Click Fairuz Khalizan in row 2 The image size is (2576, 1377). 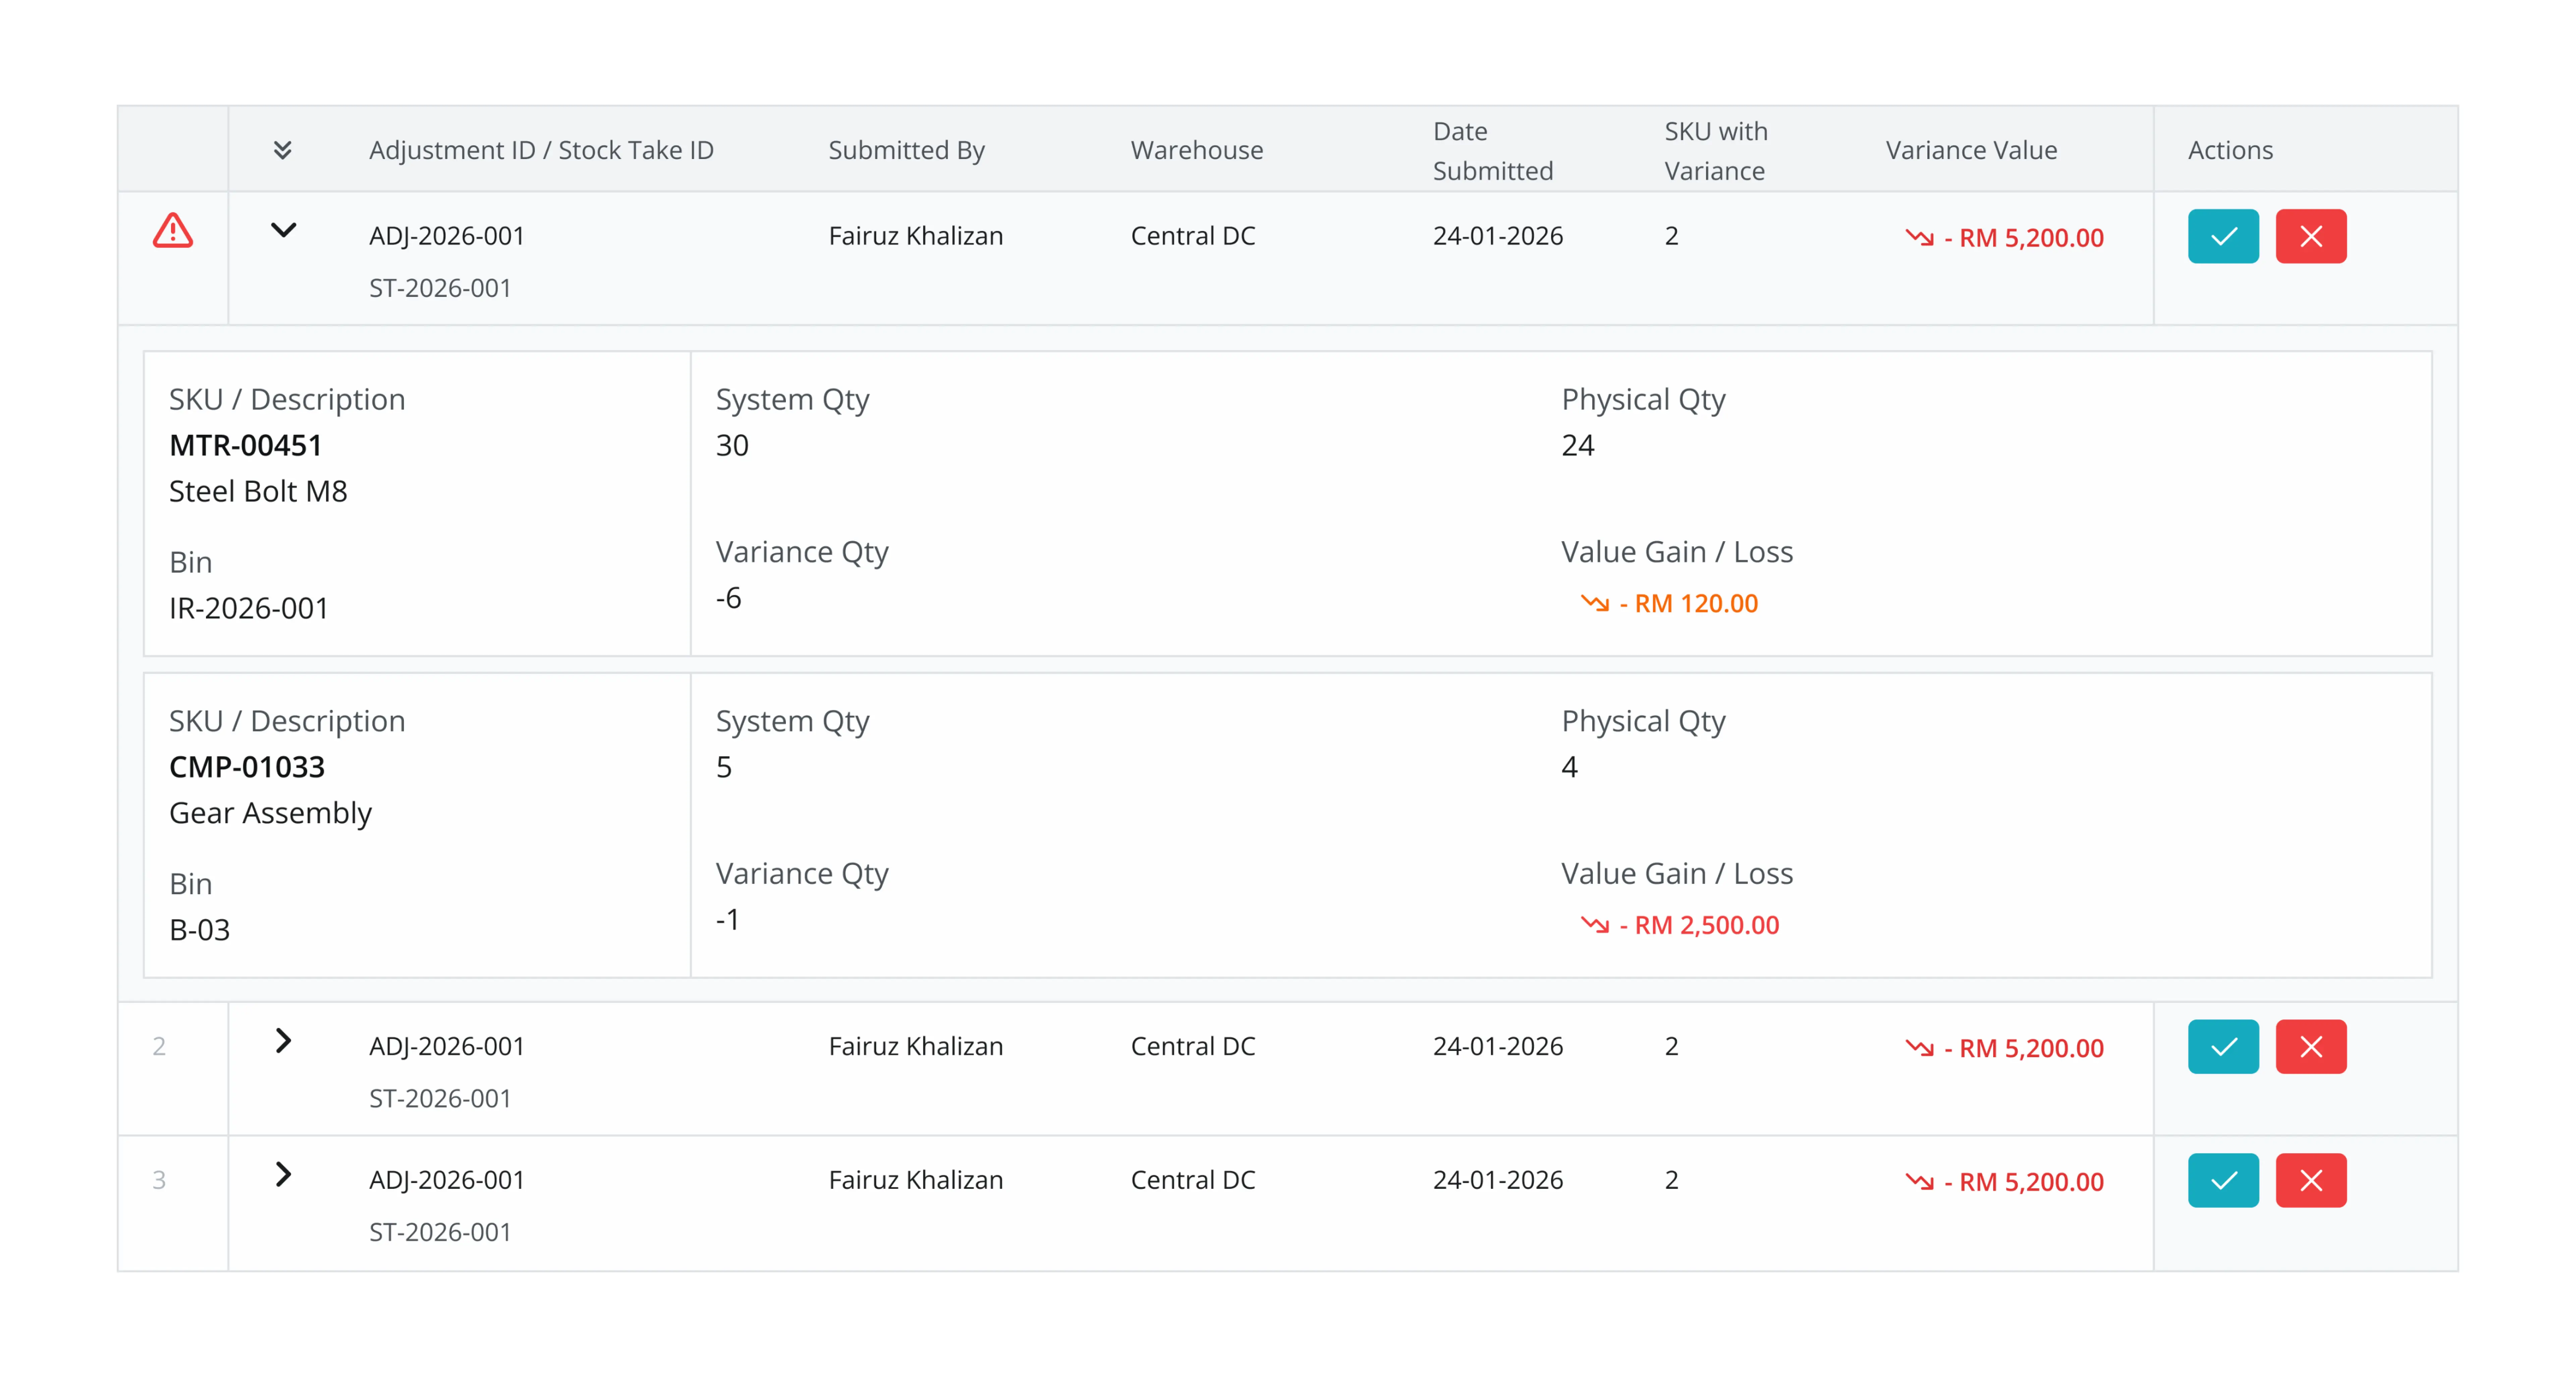916,1046
